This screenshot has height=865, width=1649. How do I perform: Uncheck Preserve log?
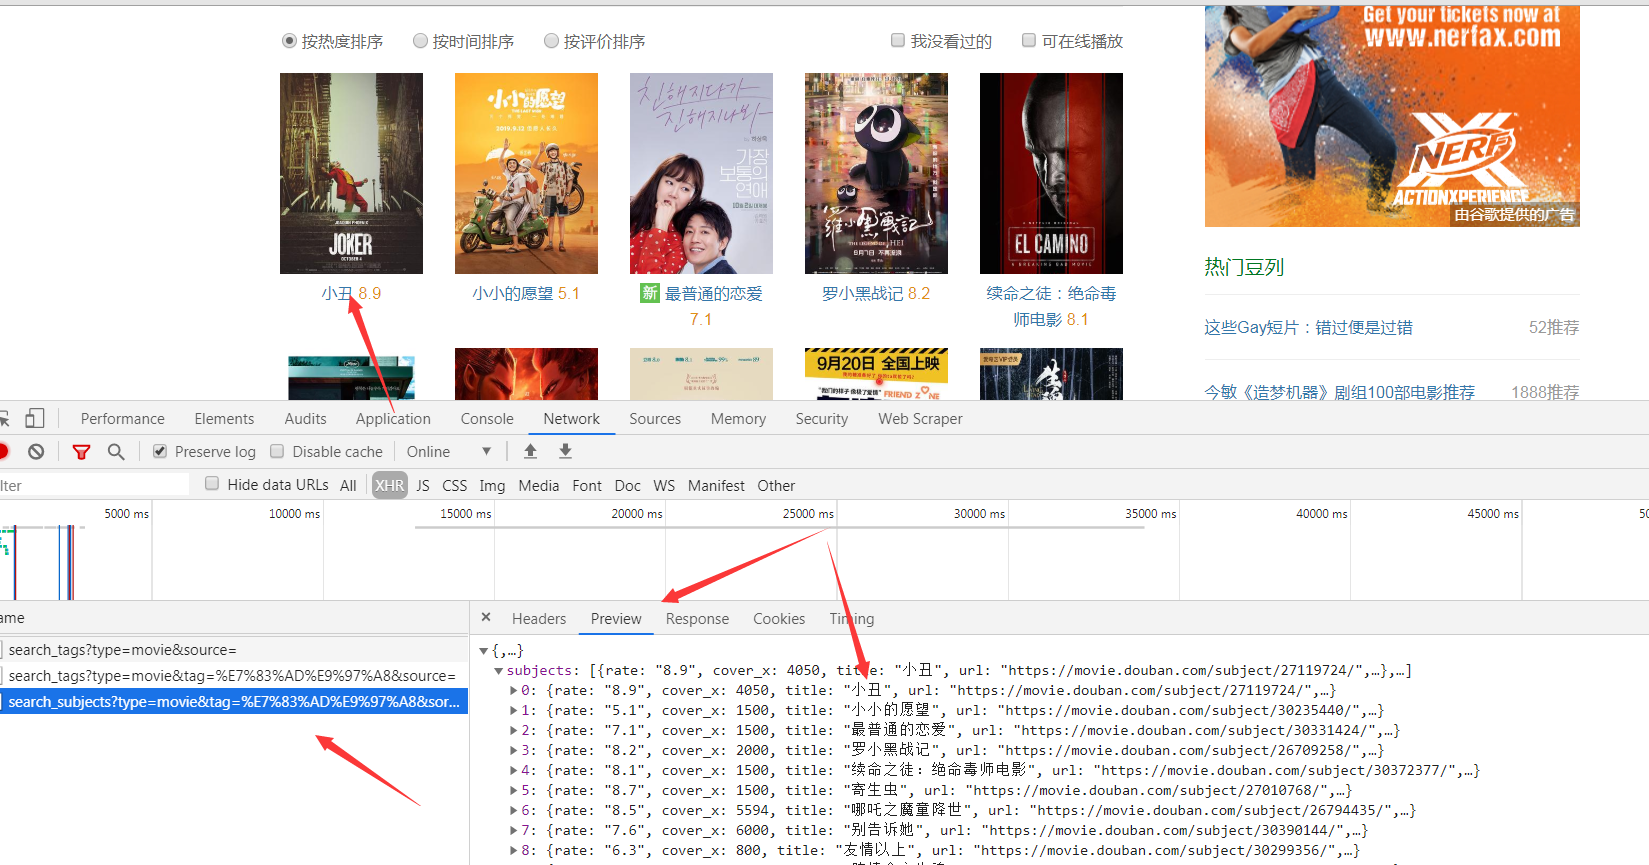(x=160, y=452)
